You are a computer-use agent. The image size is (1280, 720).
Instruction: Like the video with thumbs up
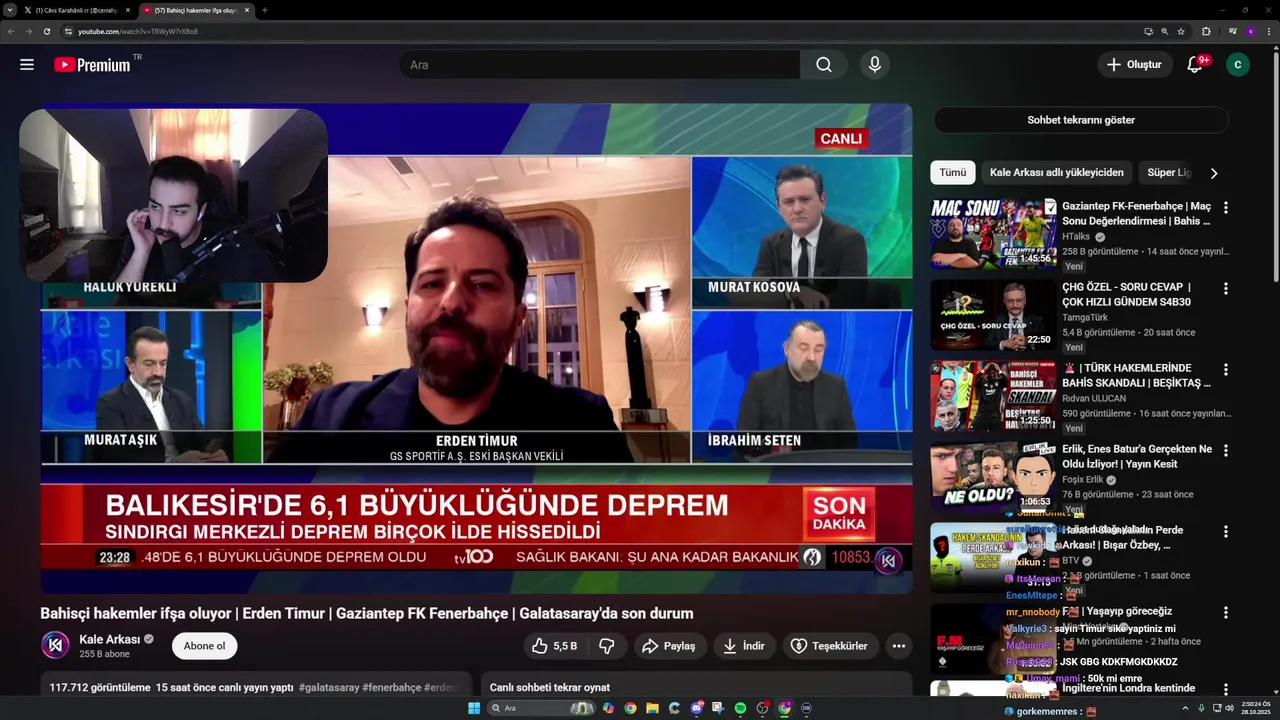click(x=553, y=646)
